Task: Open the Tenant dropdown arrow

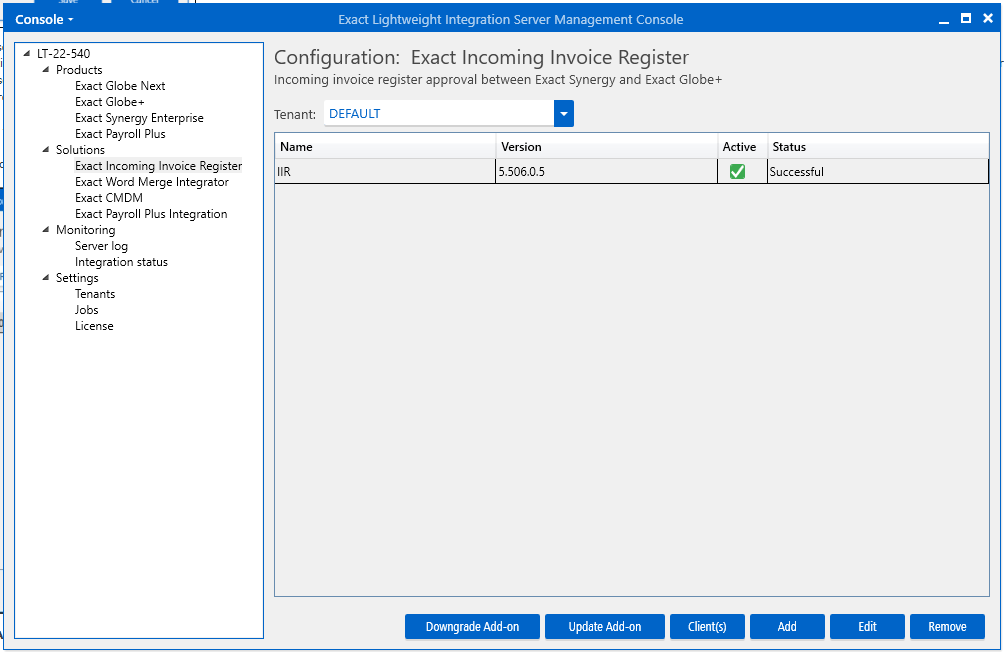Action: point(564,114)
